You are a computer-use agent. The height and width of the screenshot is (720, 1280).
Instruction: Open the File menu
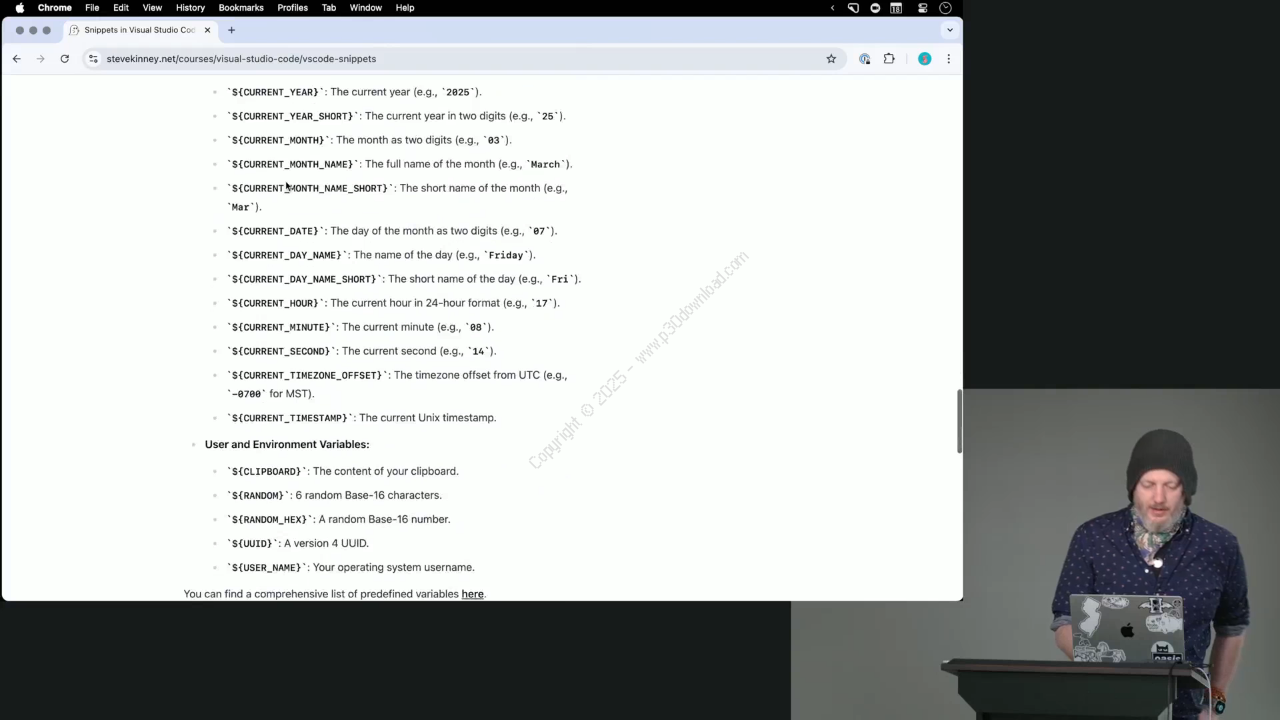click(92, 8)
